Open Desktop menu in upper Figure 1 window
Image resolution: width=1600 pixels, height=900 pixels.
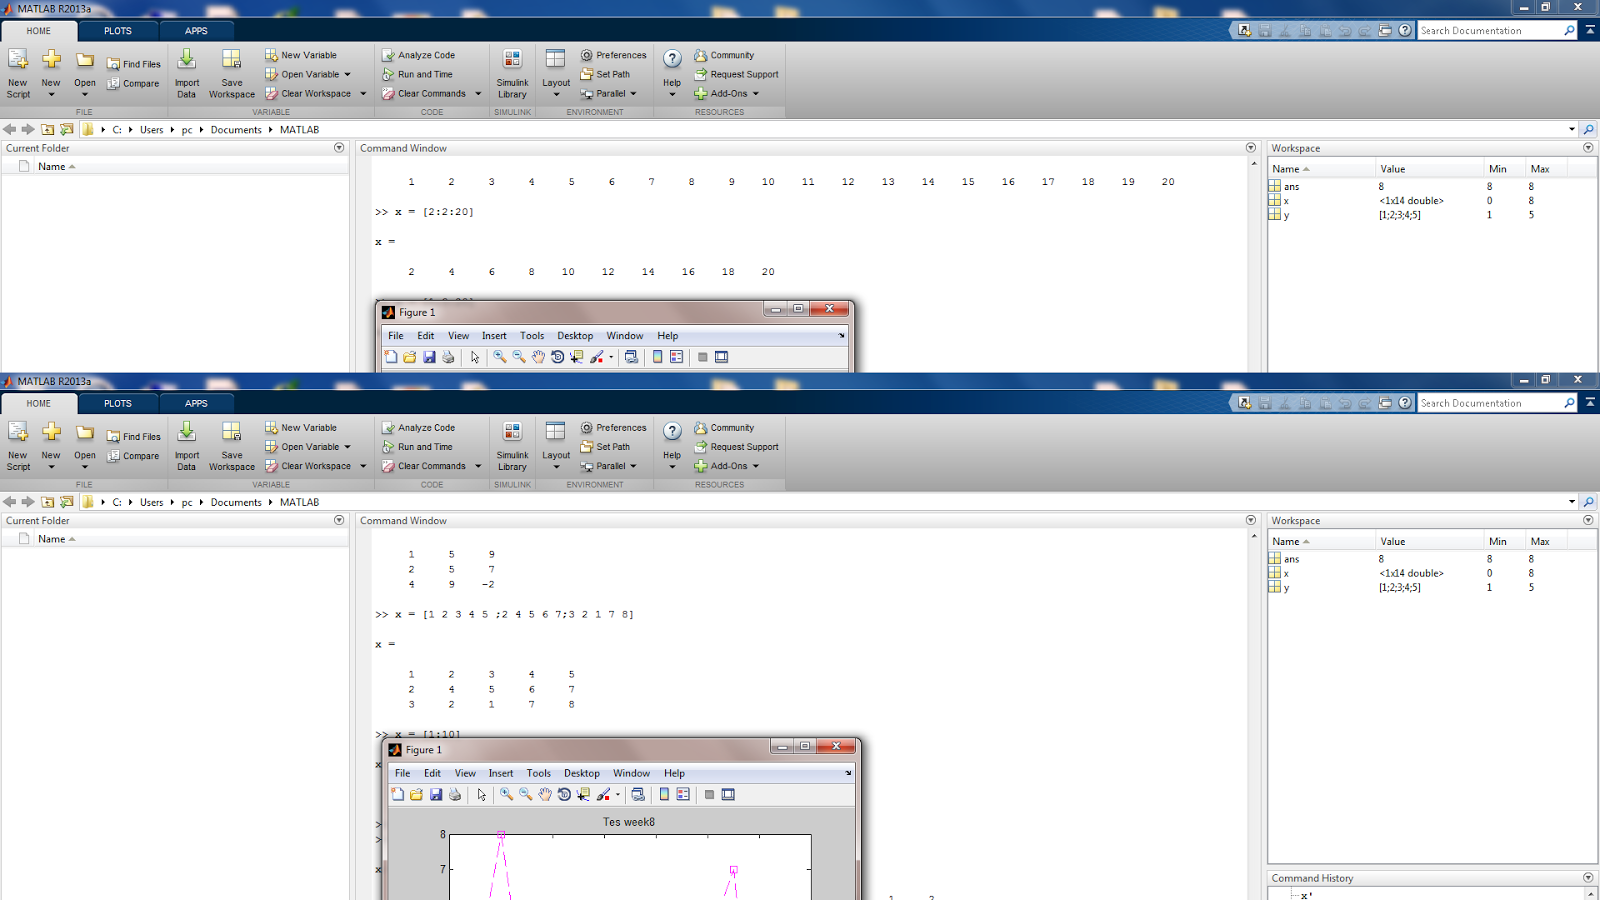pos(575,336)
